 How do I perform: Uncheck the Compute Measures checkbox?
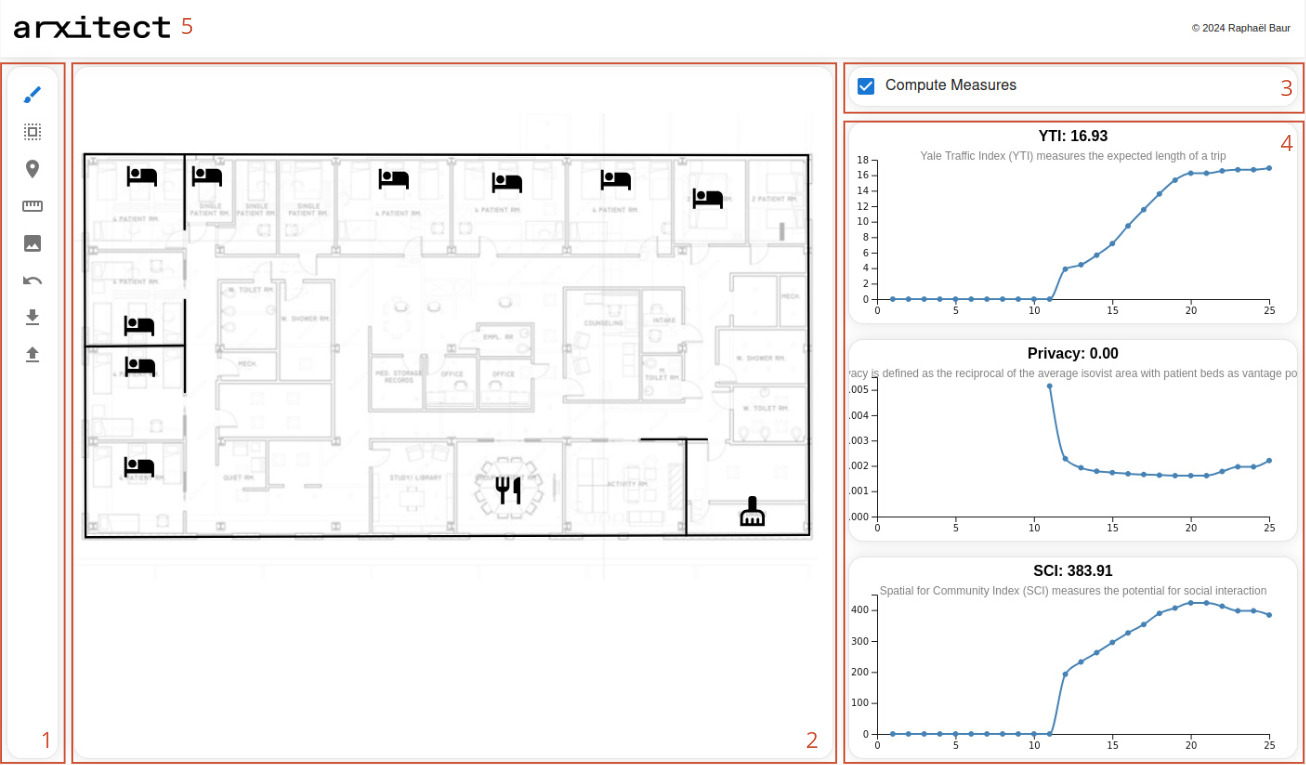pos(866,86)
